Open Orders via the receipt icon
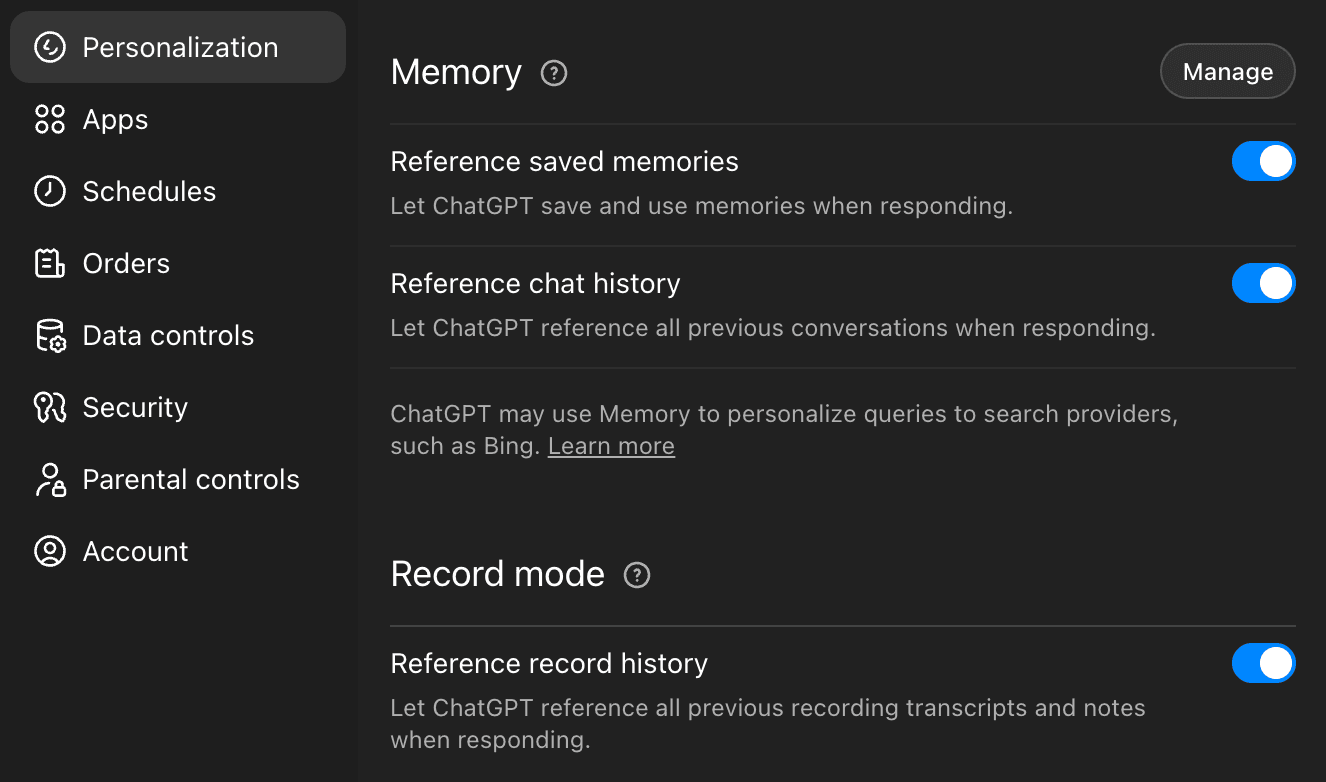1326x782 pixels. click(x=50, y=263)
